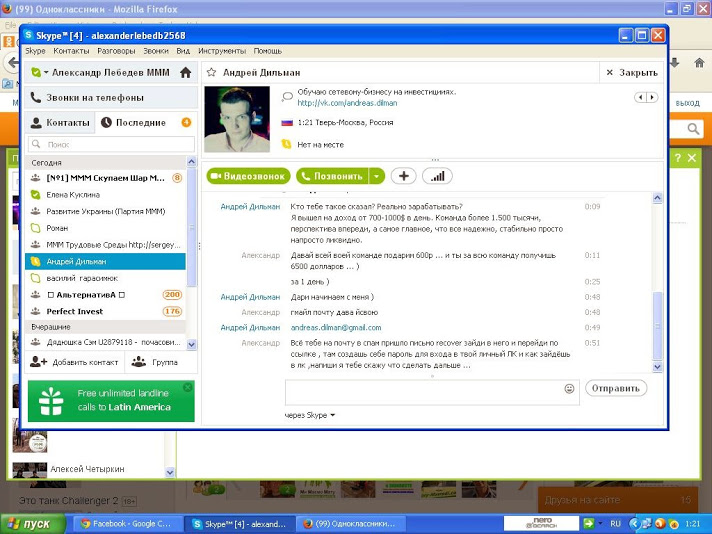This screenshot has height=534, width=712.
Task: Open Звонки на телефоны
Action: click(111, 98)
